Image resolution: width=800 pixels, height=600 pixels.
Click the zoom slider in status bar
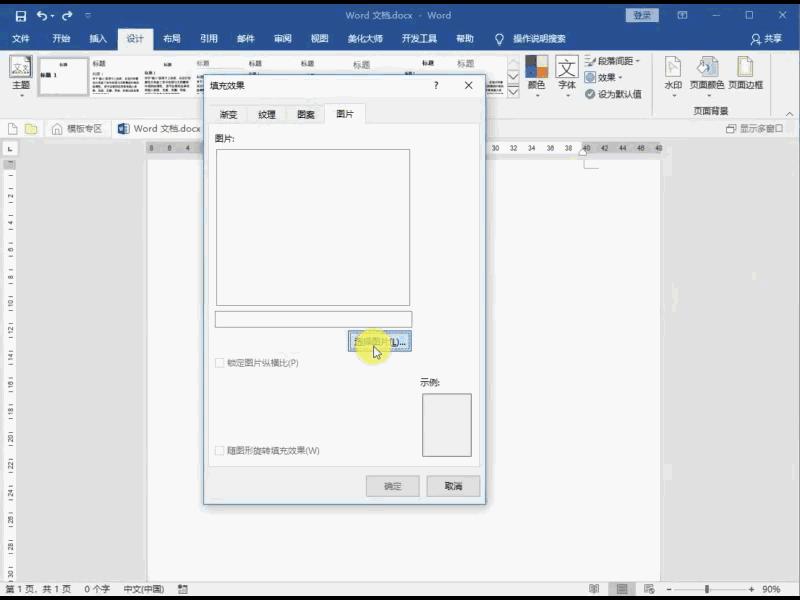pos(707,590)
